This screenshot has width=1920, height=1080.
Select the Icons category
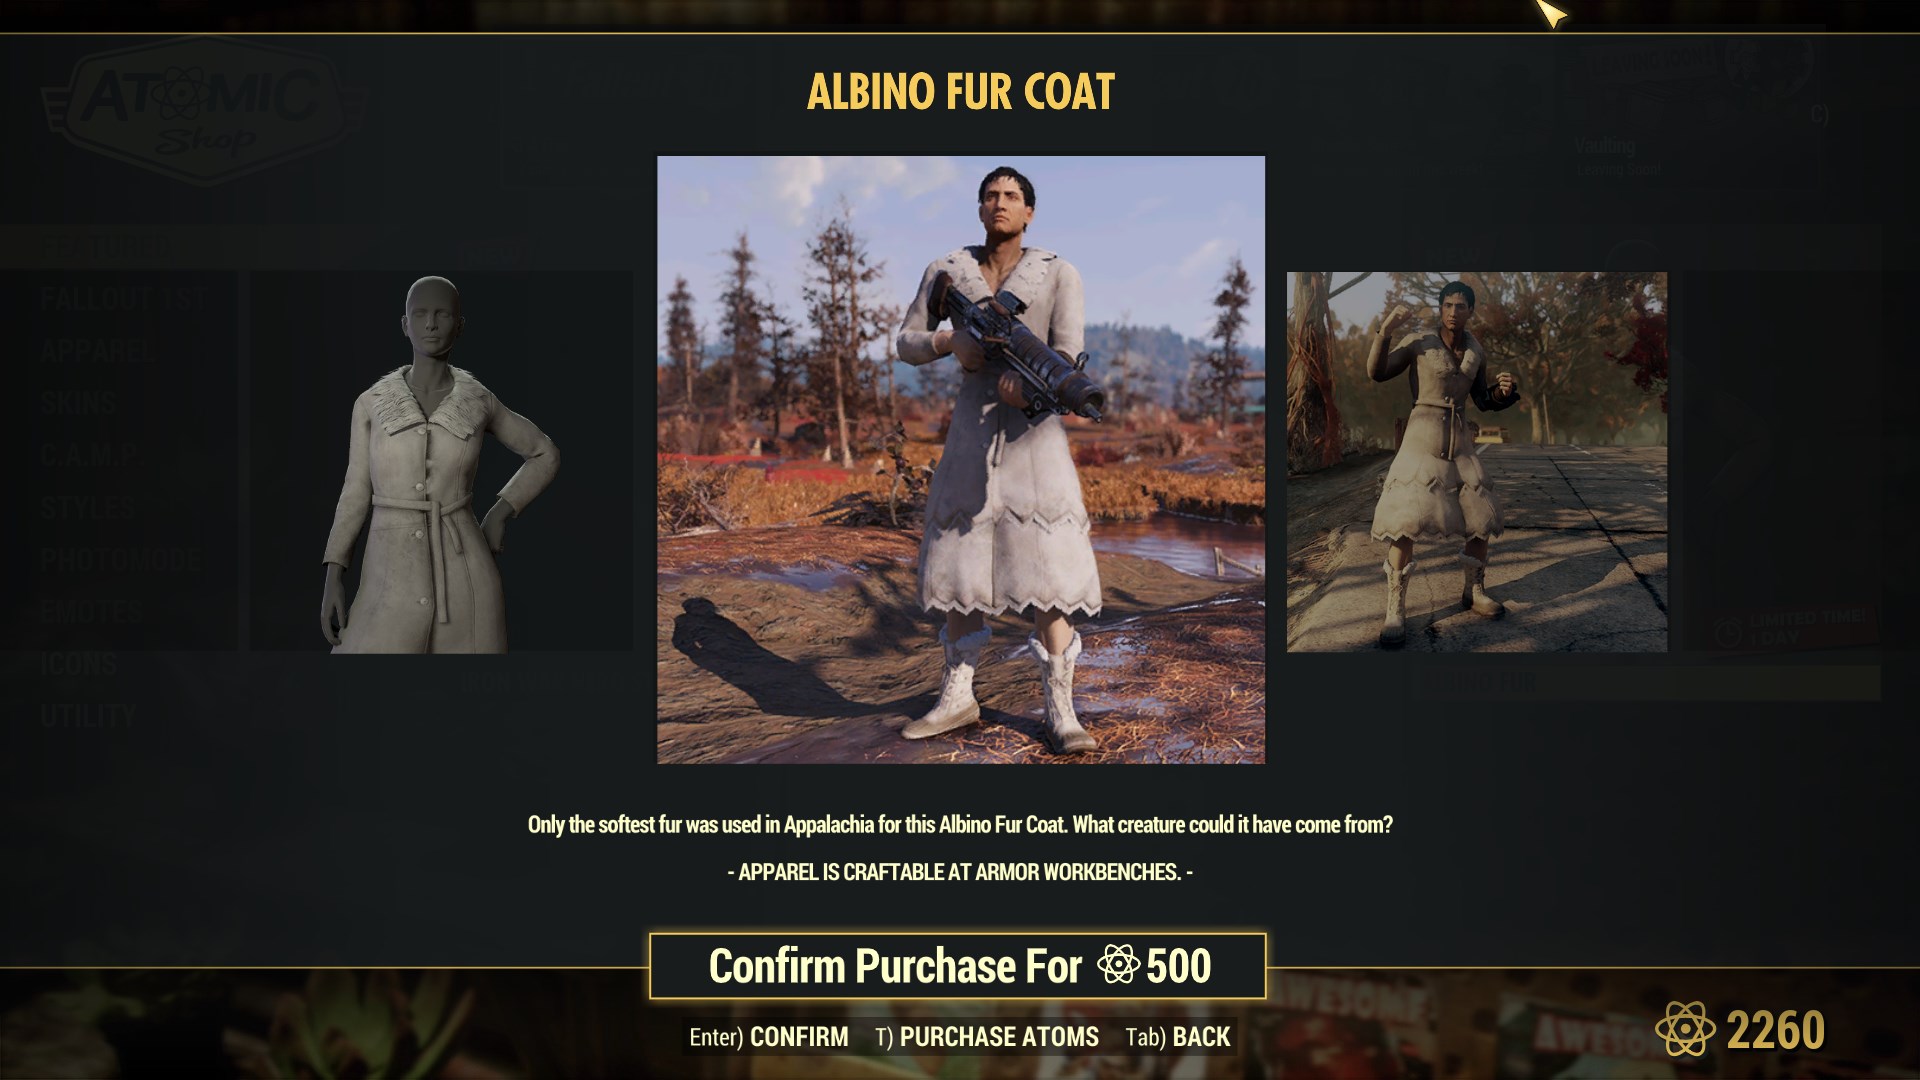pyautogui.click(x=78, y=664)
